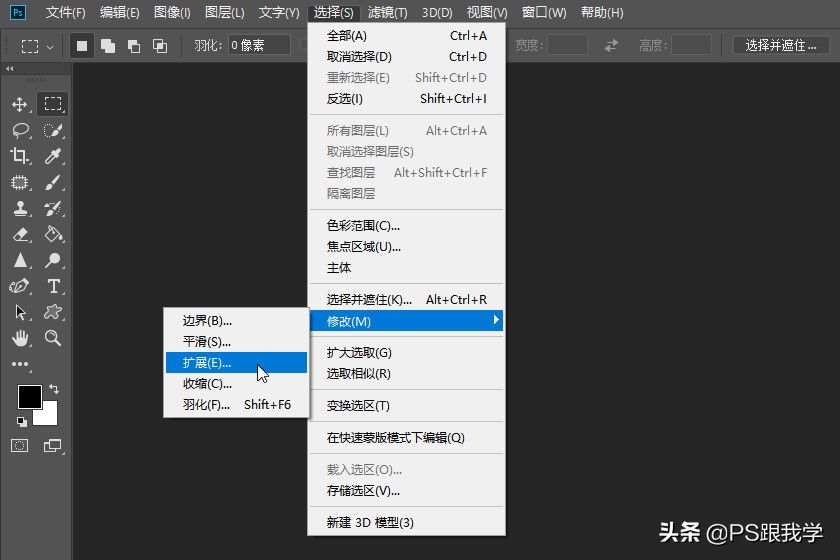Open the background color picker

tap(48, 415)
